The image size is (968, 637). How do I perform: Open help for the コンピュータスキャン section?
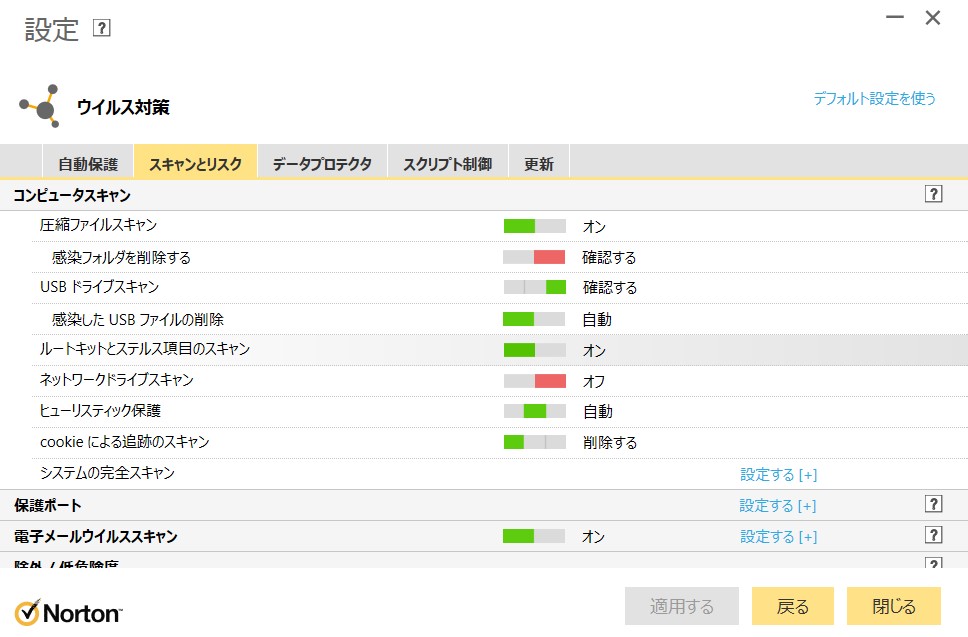[934, 194]
